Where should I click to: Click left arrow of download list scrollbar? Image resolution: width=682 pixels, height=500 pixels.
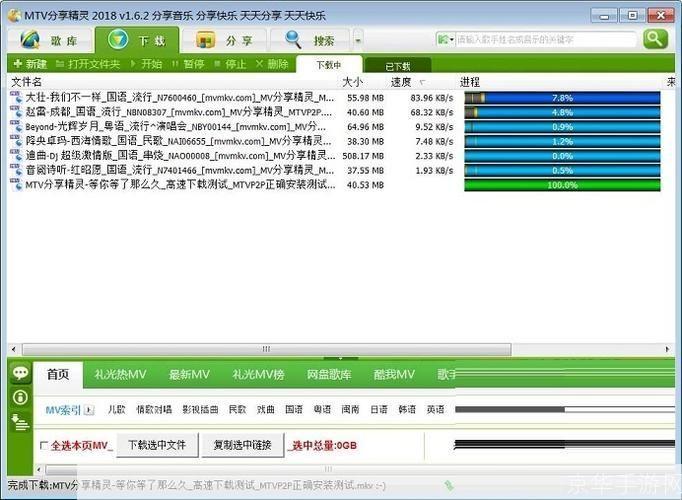point(13,349)
